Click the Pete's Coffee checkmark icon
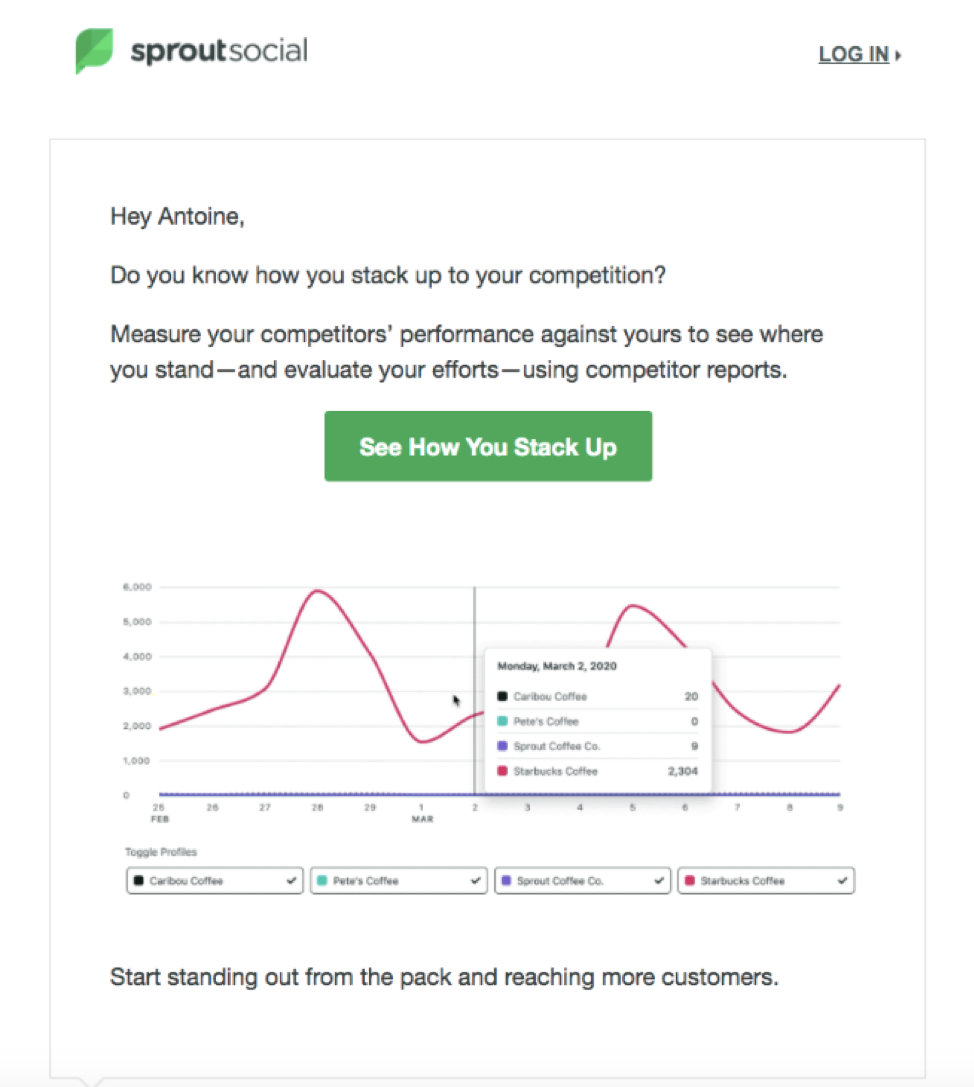This screenshot has height=1087, width=974. (x=475, y=881)
